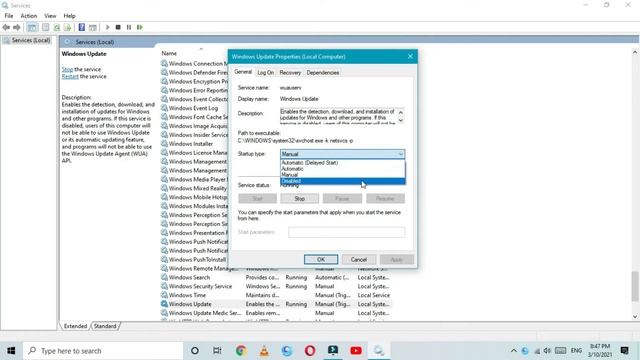This screenshot has height=360, width=640.
Task: Click the Restart the service link
Action: pyautogui.click(x=70, y=76)
